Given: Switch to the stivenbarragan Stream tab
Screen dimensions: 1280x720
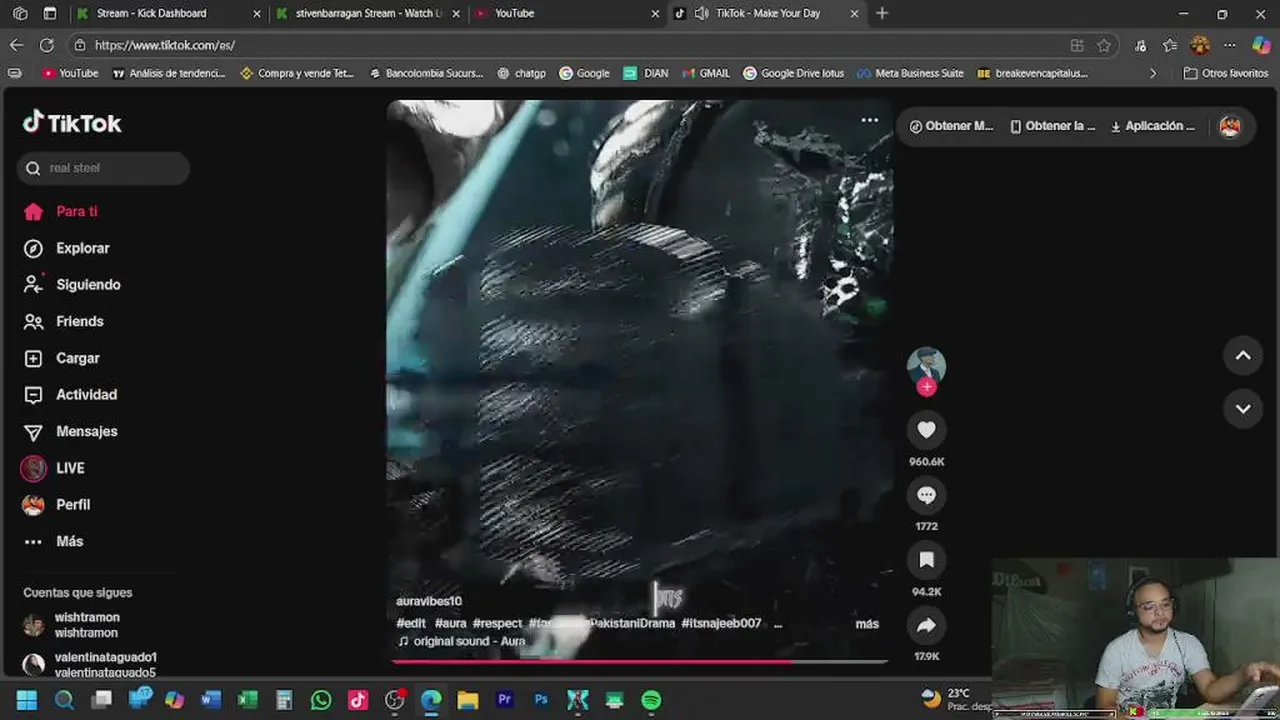Looking at the screenshot, I should (x=368, y=13).
